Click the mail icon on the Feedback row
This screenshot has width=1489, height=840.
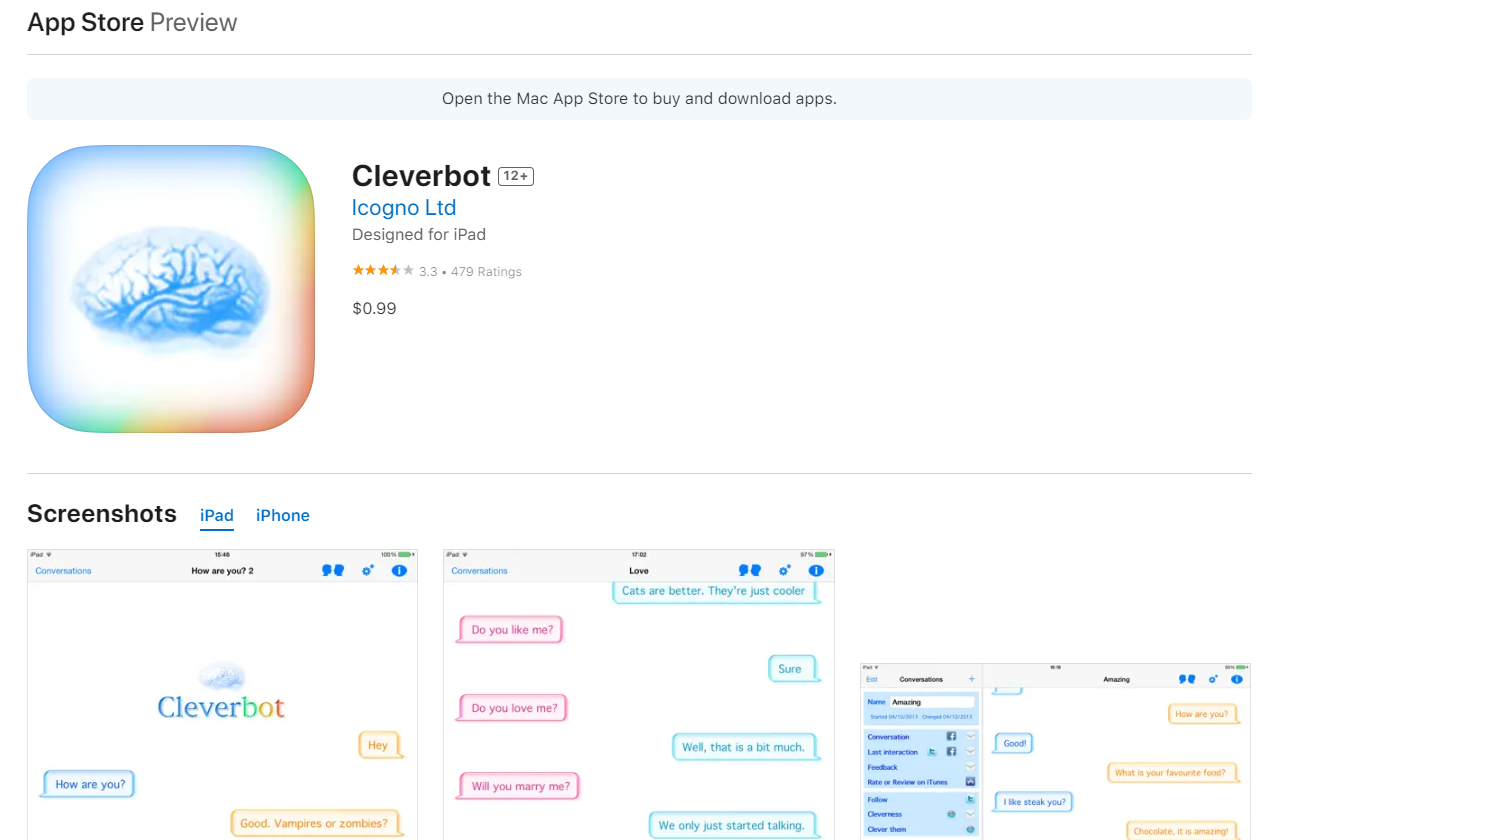[970, 767]
